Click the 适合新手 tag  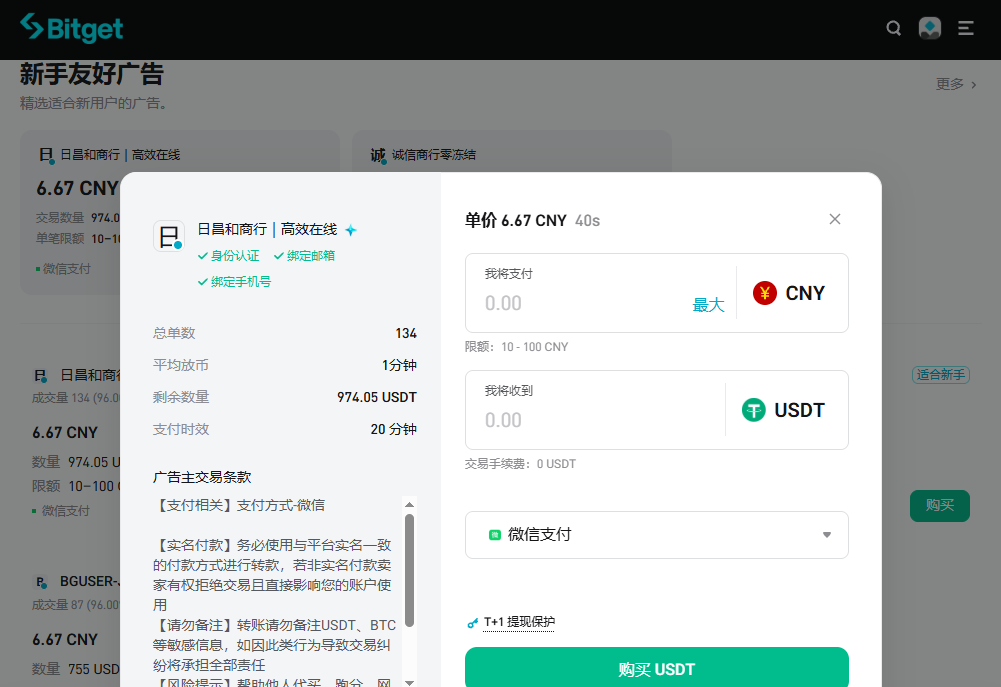click(940, 375)
